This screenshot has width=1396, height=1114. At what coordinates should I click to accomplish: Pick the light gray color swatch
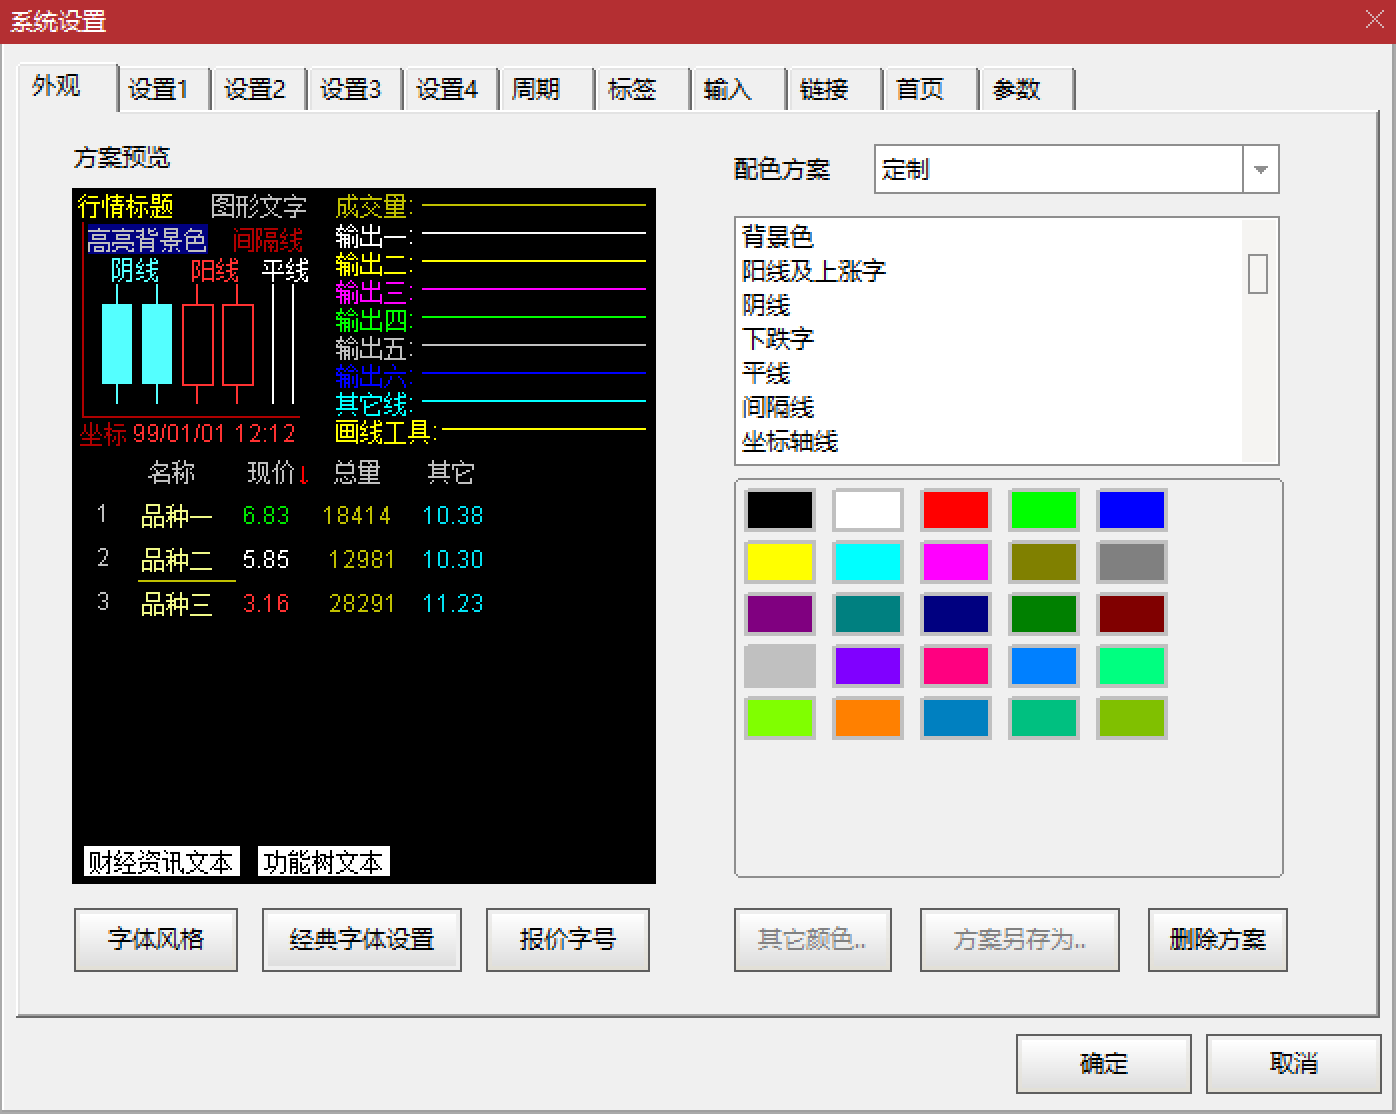point(780,666)
